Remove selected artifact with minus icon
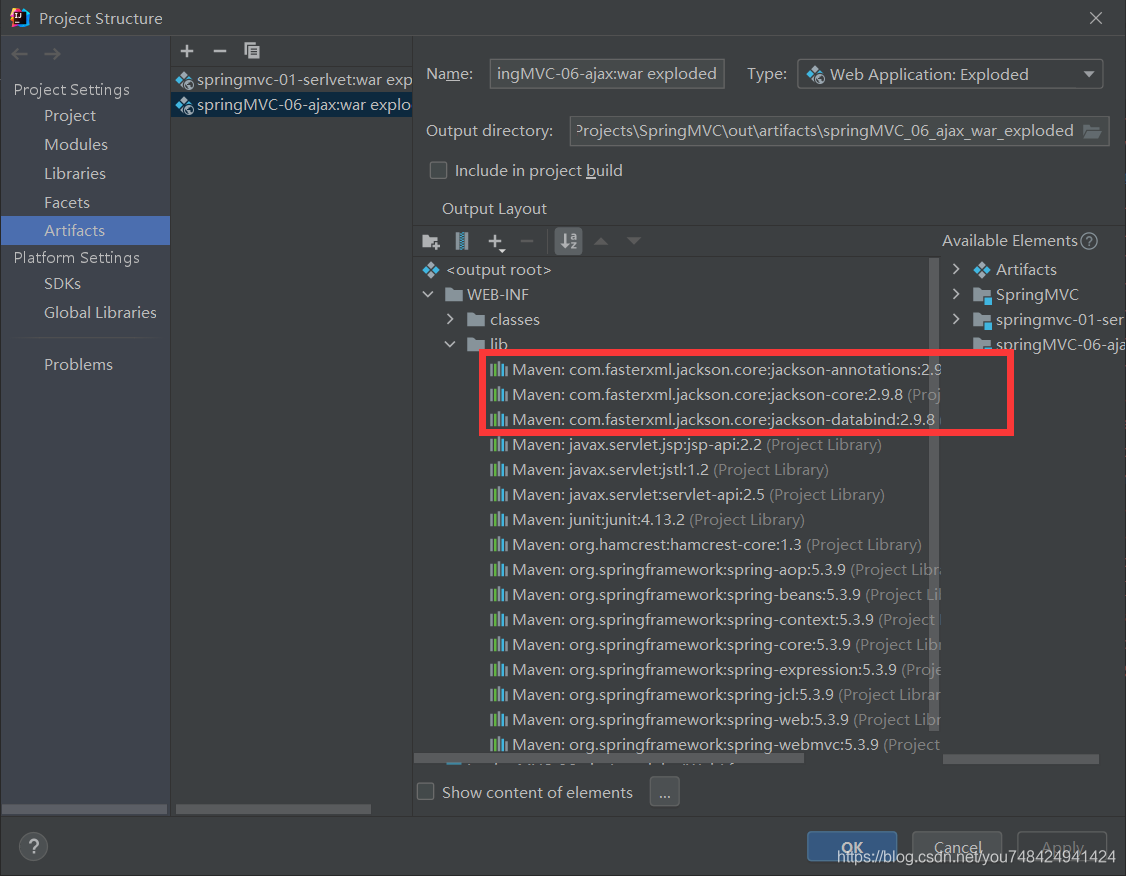 (x=220, y=51)
